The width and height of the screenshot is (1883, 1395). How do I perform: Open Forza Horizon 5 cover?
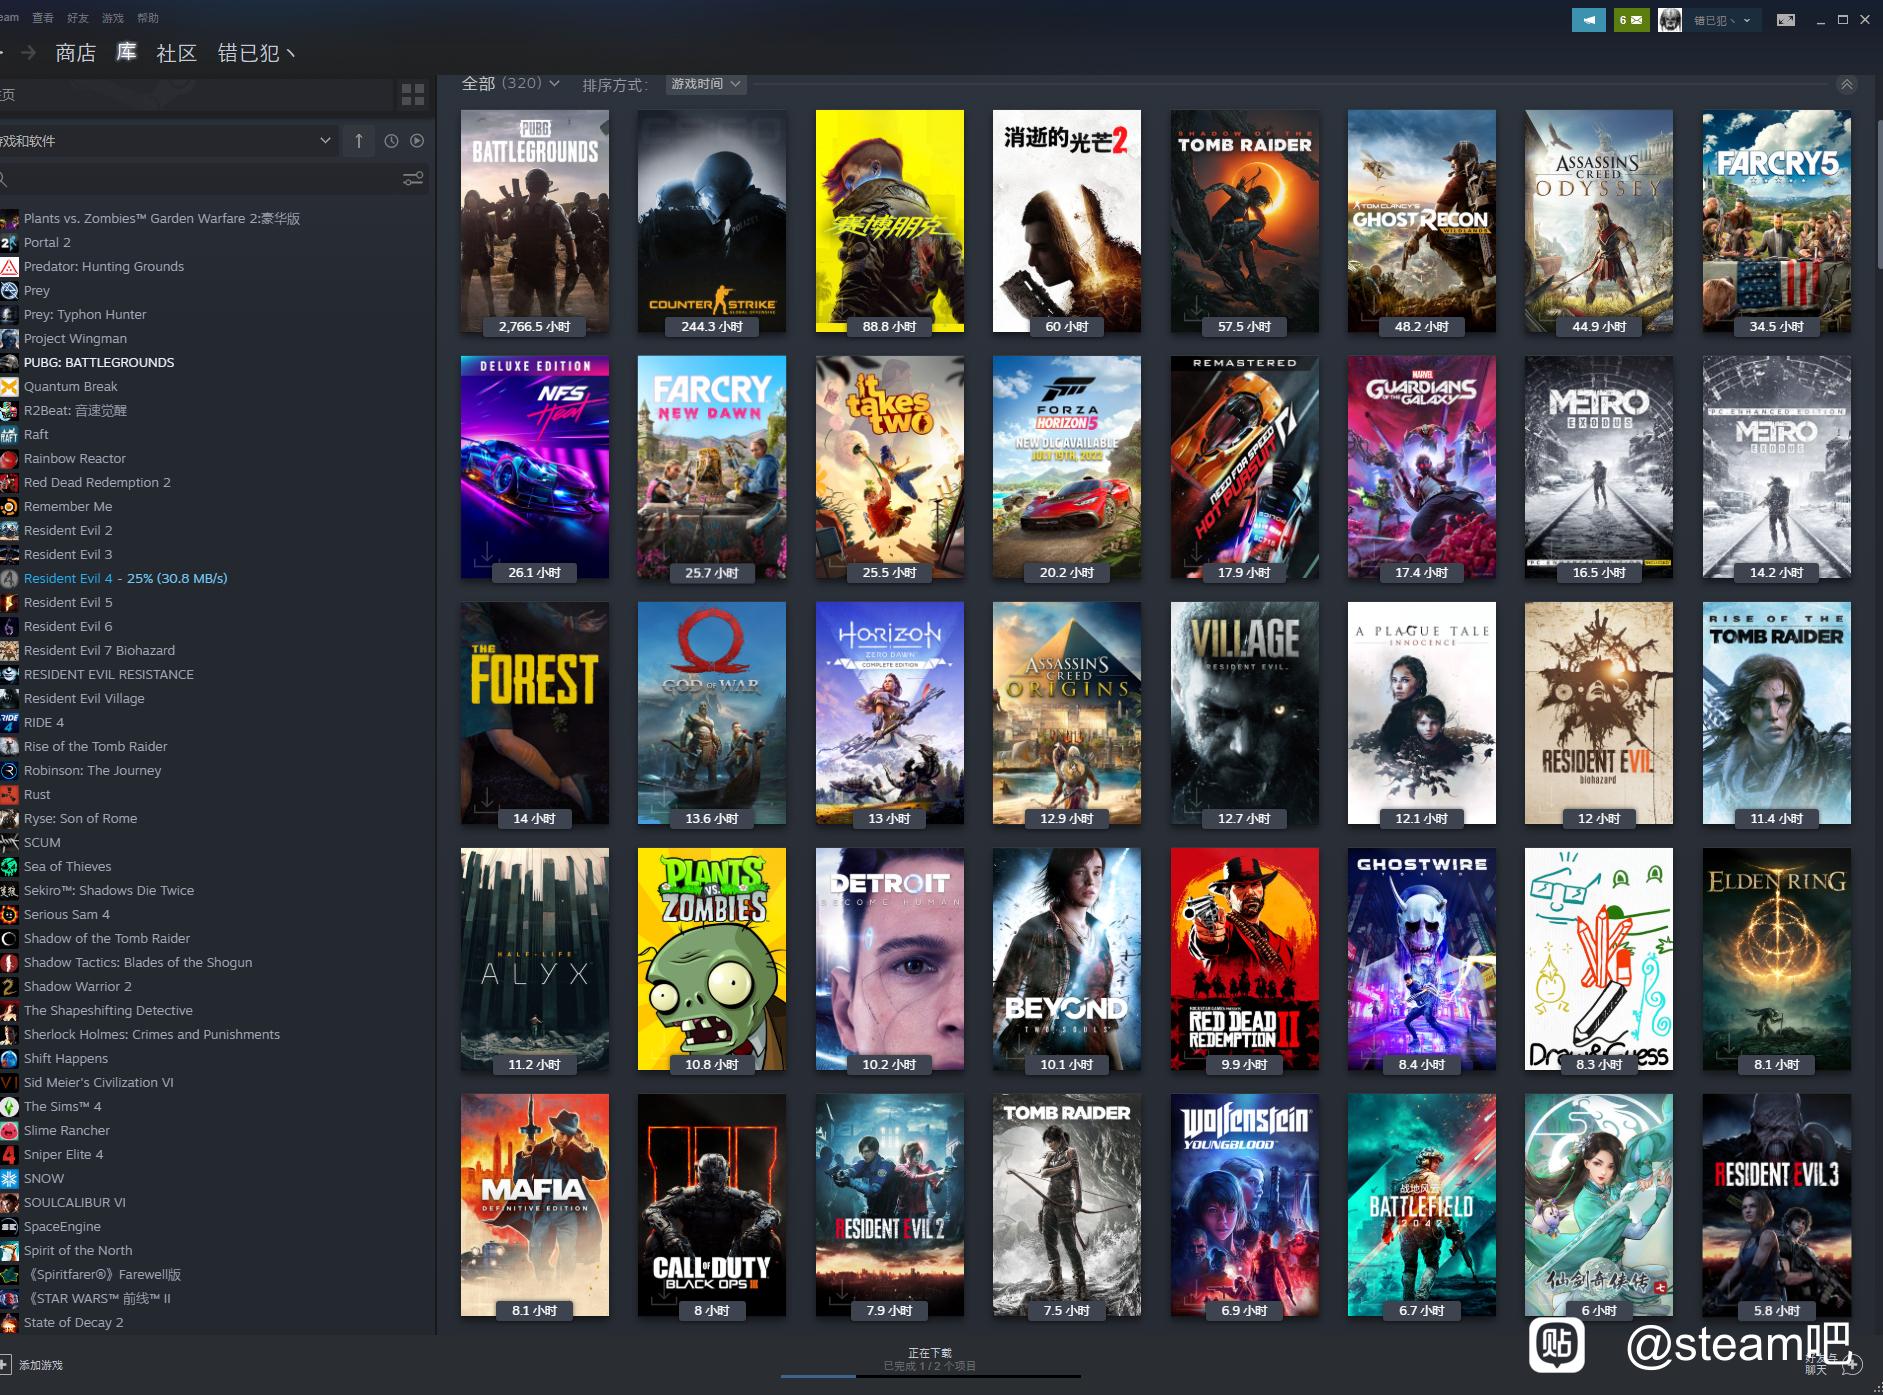1067,467
